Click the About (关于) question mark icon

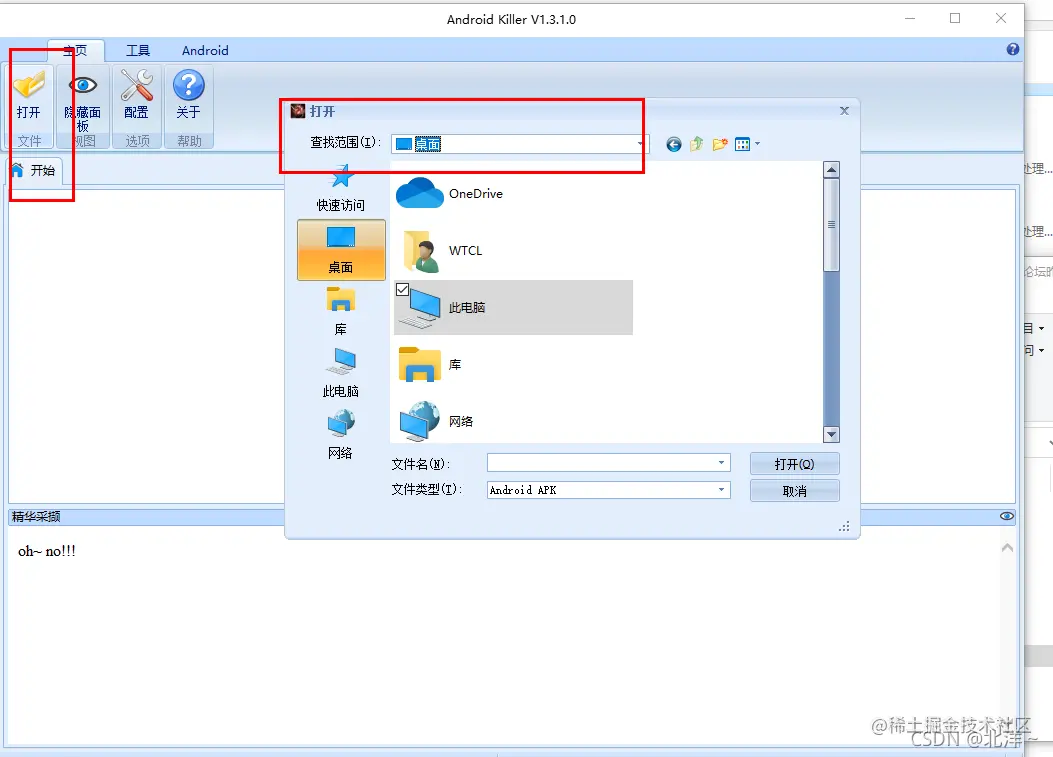[189, 85]
